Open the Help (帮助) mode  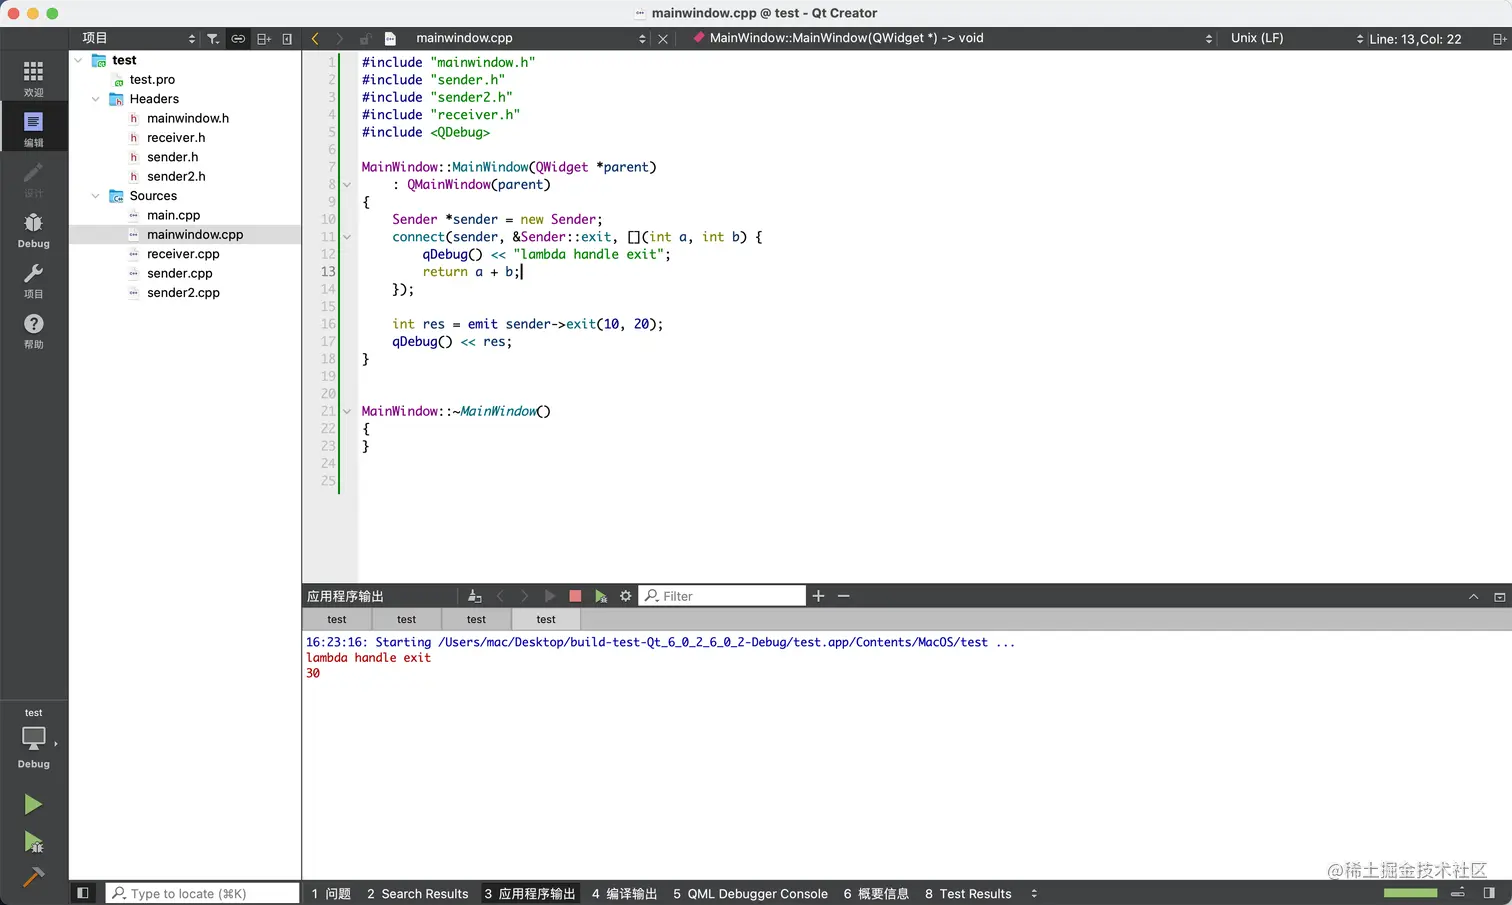pyautogui.click(x=33, y=331)
